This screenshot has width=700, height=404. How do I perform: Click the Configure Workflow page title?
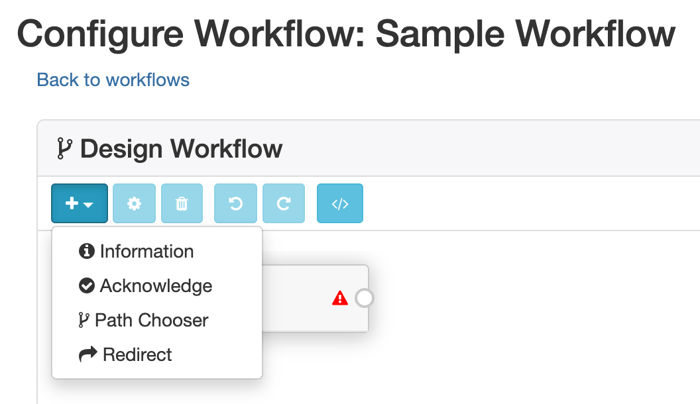point(346,34)
